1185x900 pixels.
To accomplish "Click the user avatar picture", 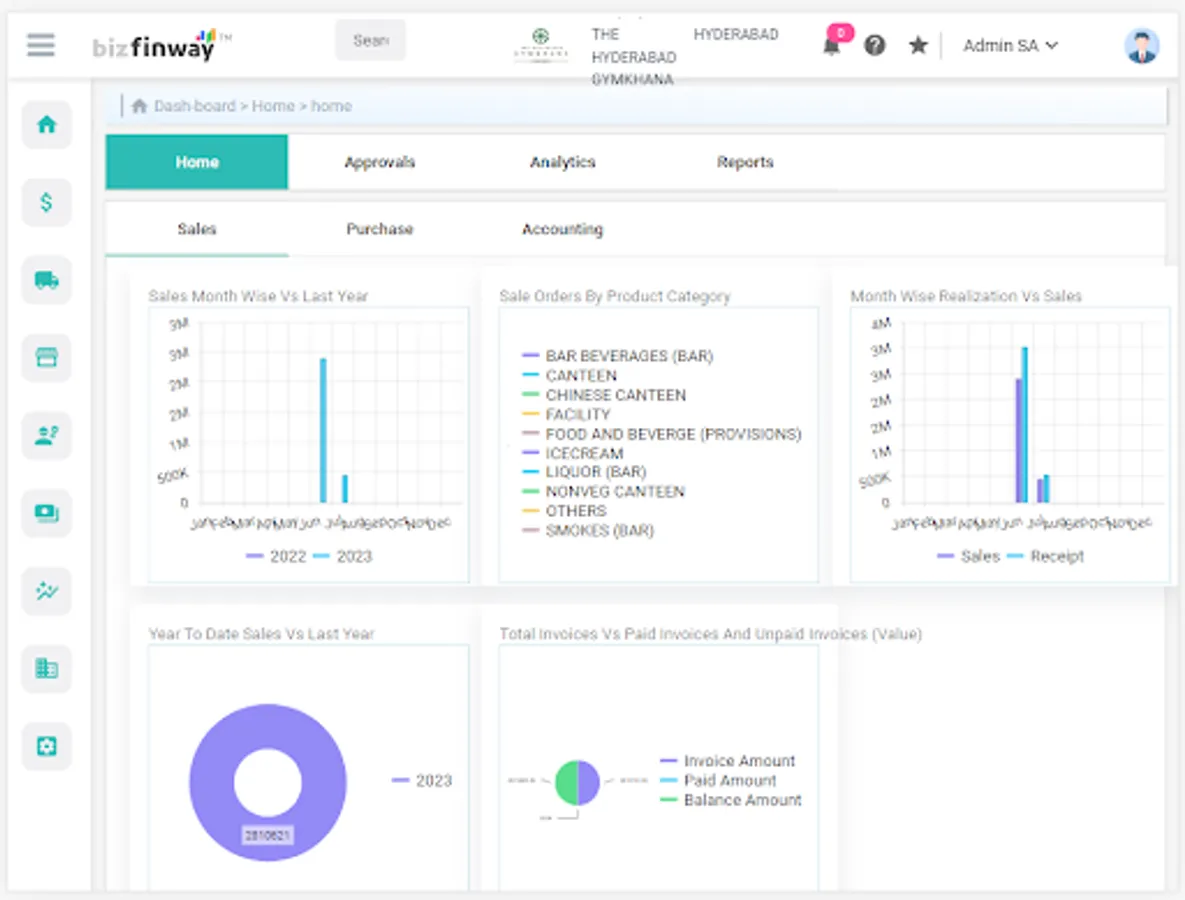I will [1141, 46].
